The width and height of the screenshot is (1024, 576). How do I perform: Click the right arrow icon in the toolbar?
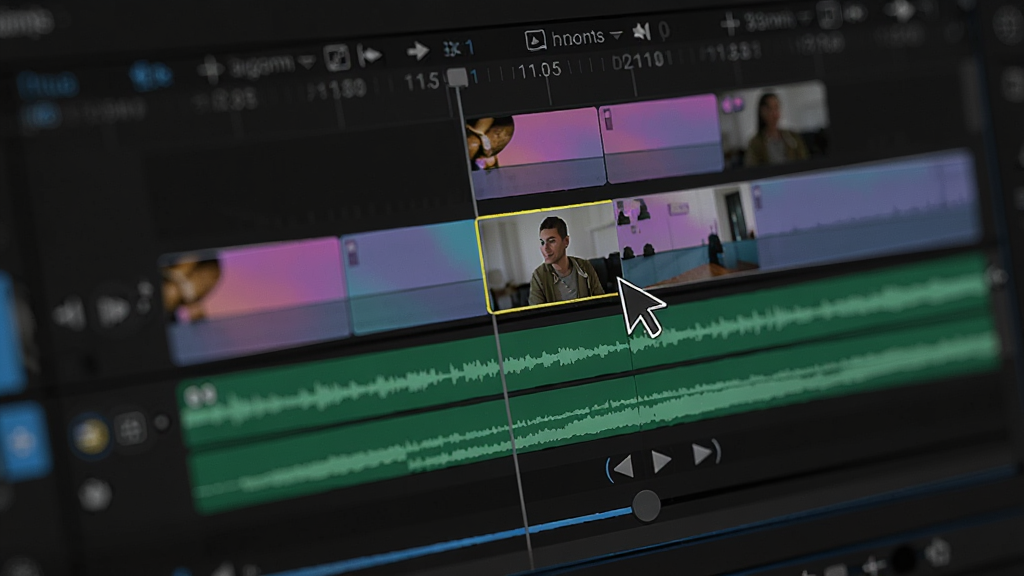pyautogui.click(x=417, y=50)
